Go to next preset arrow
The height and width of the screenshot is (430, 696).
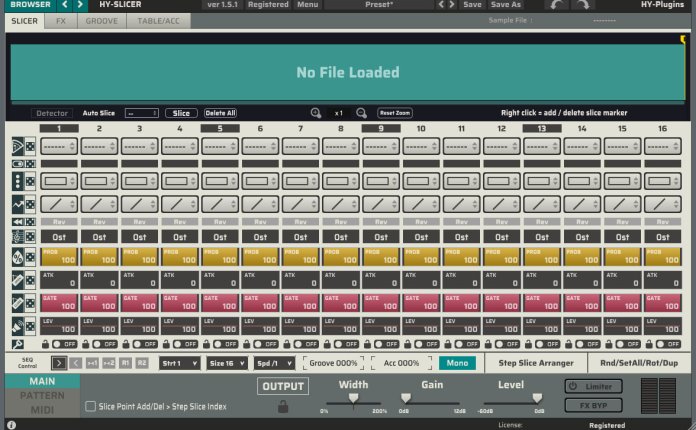pos(451,4)
